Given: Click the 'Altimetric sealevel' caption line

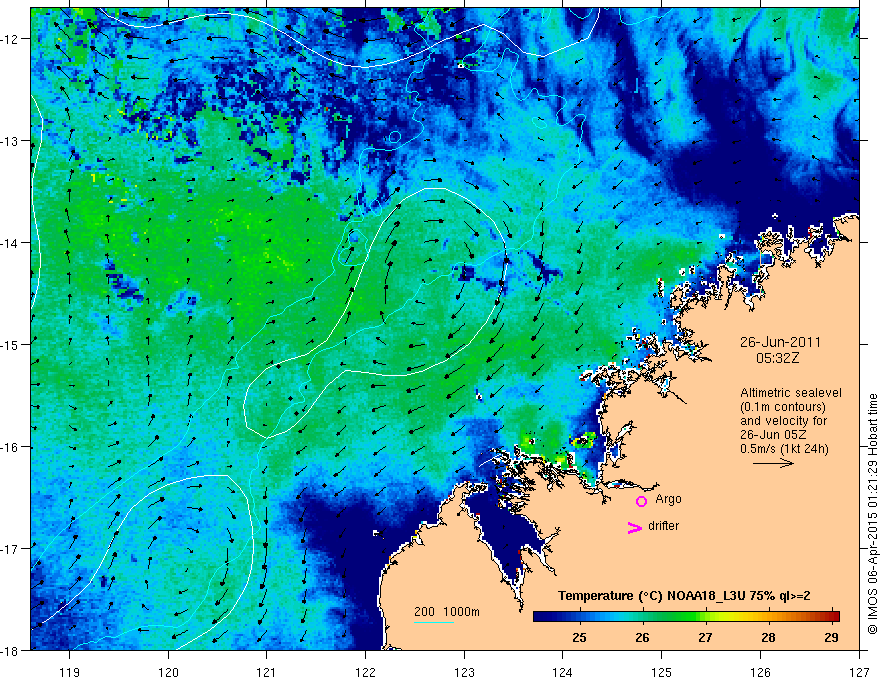Looking at the screenshot, I should point(791,393).
